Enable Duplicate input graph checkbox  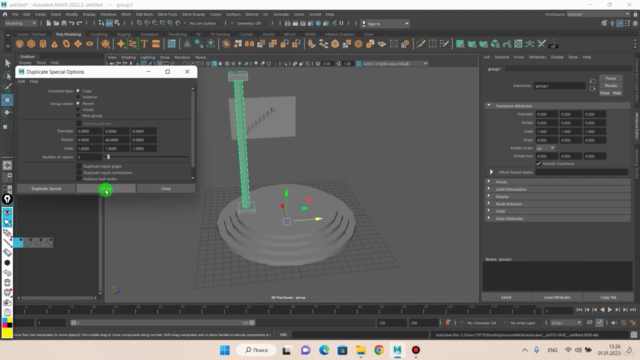pos(79,166)
